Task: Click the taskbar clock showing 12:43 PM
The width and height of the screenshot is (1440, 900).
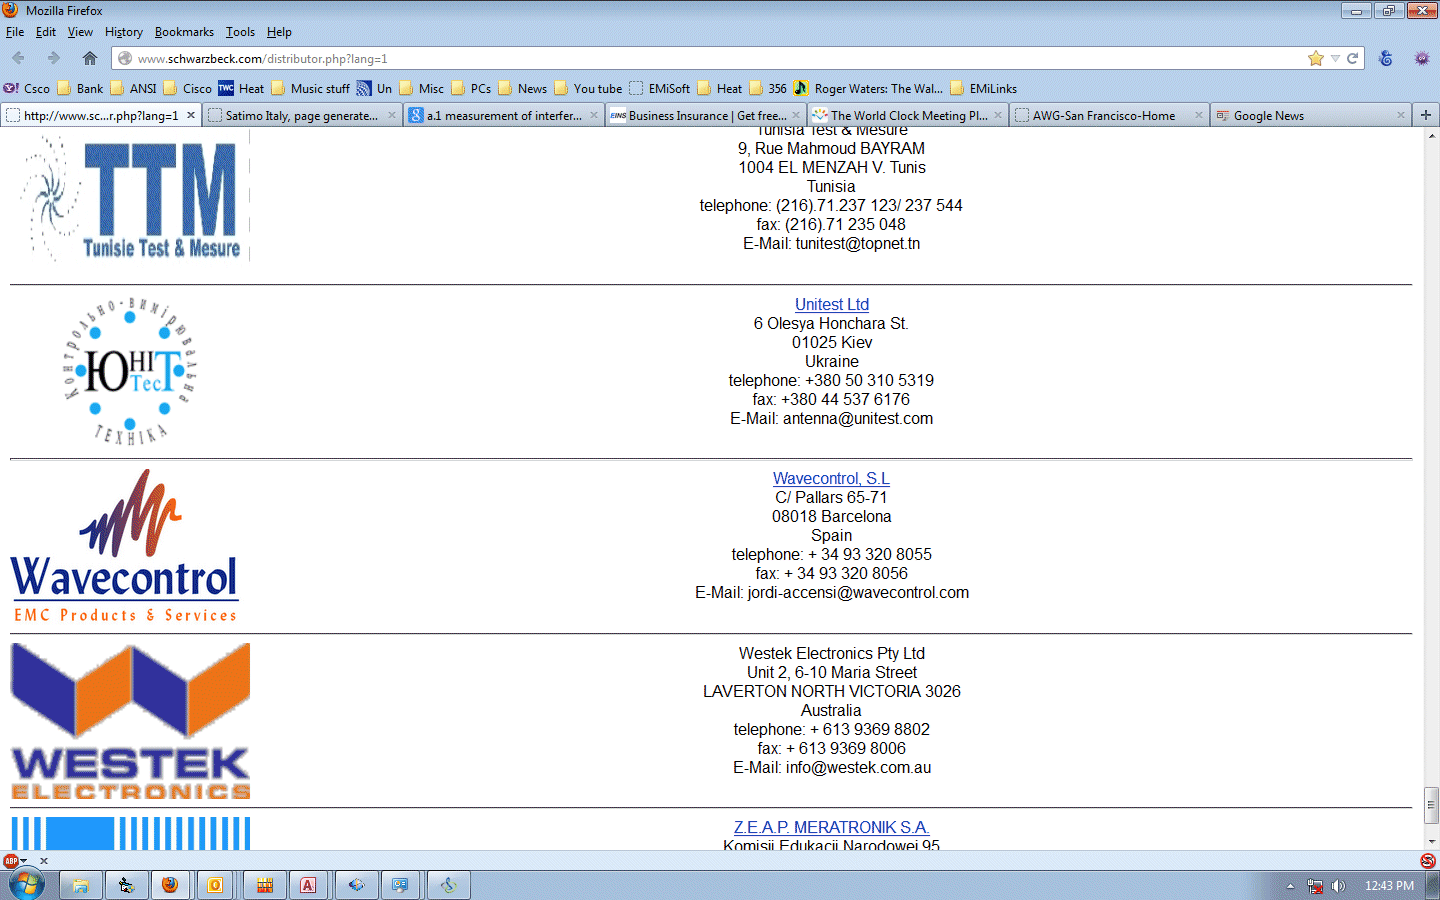Action: click(x=1389, y=886)
